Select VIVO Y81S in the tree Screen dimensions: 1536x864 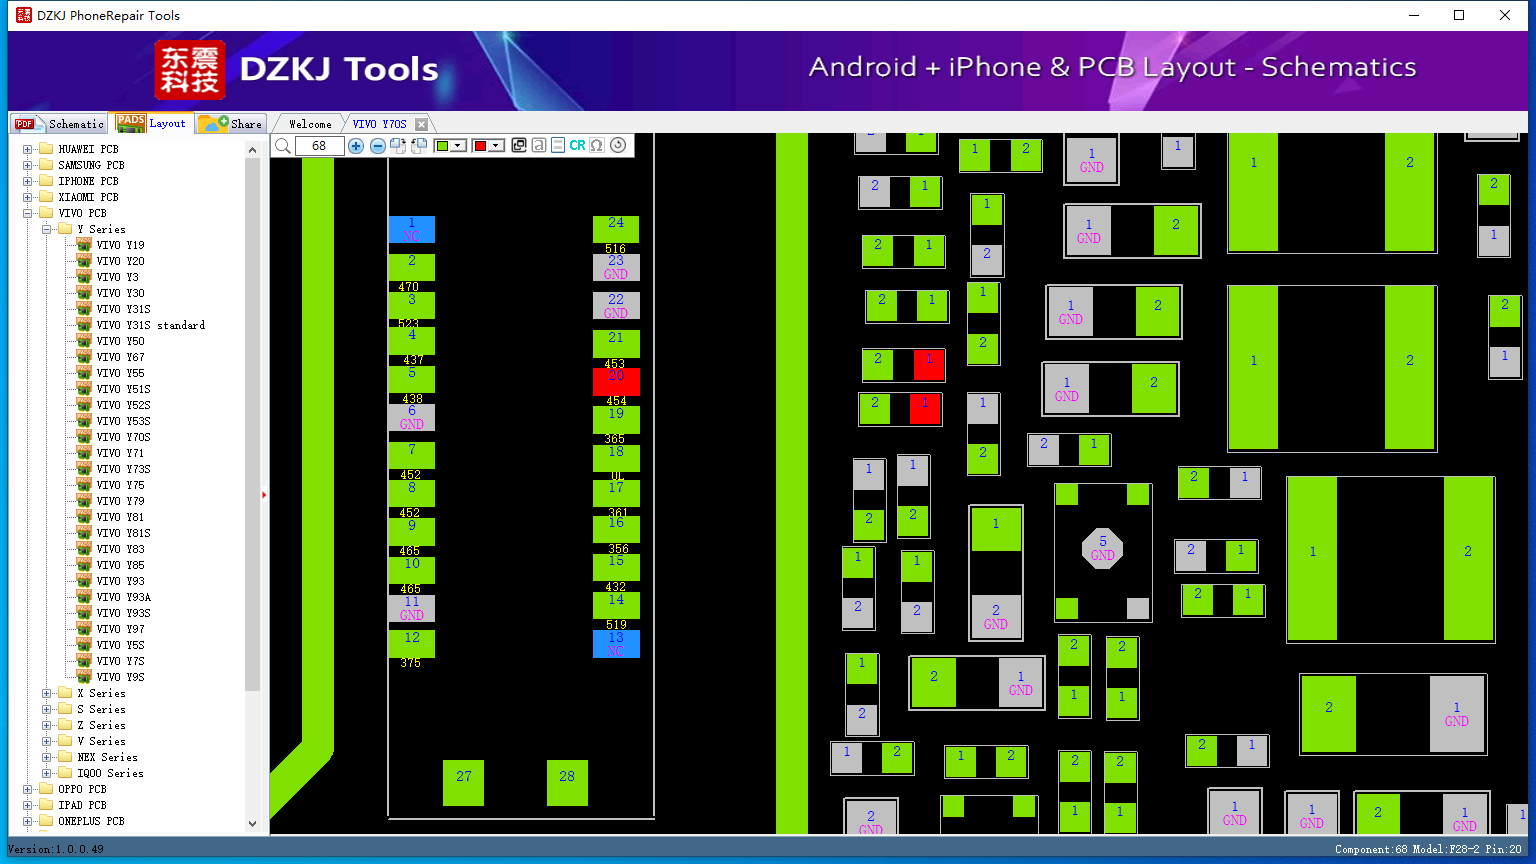(x=123, y=533)
